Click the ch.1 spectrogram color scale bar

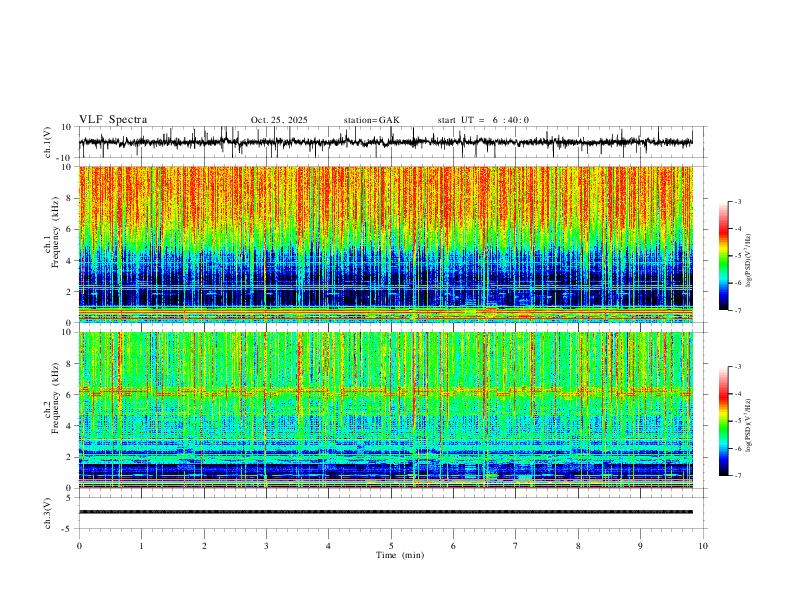(723, 256)
